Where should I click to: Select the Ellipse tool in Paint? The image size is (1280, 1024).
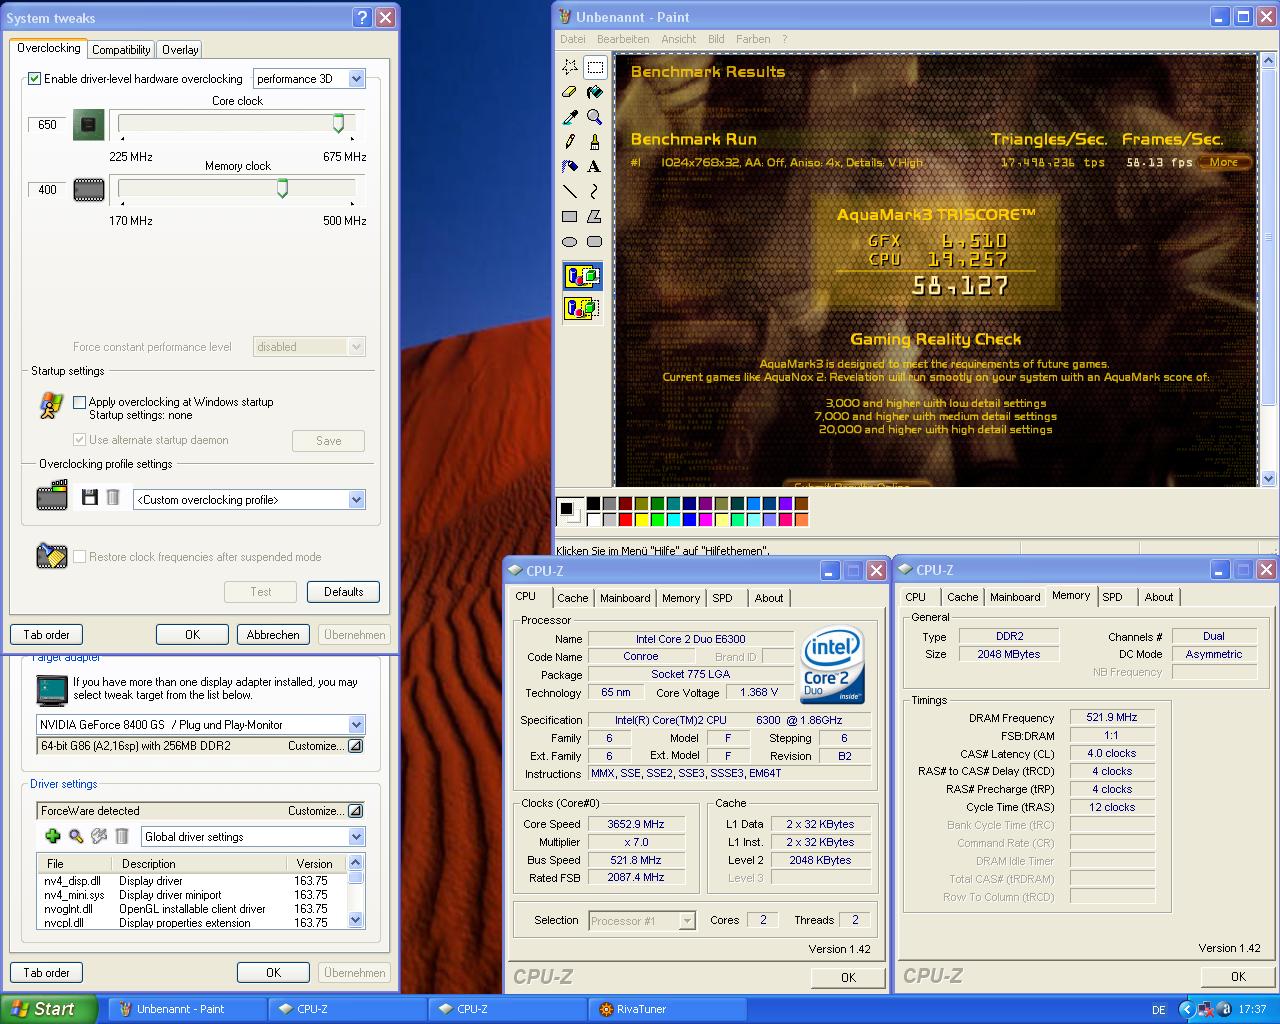[x=570, y=241]
